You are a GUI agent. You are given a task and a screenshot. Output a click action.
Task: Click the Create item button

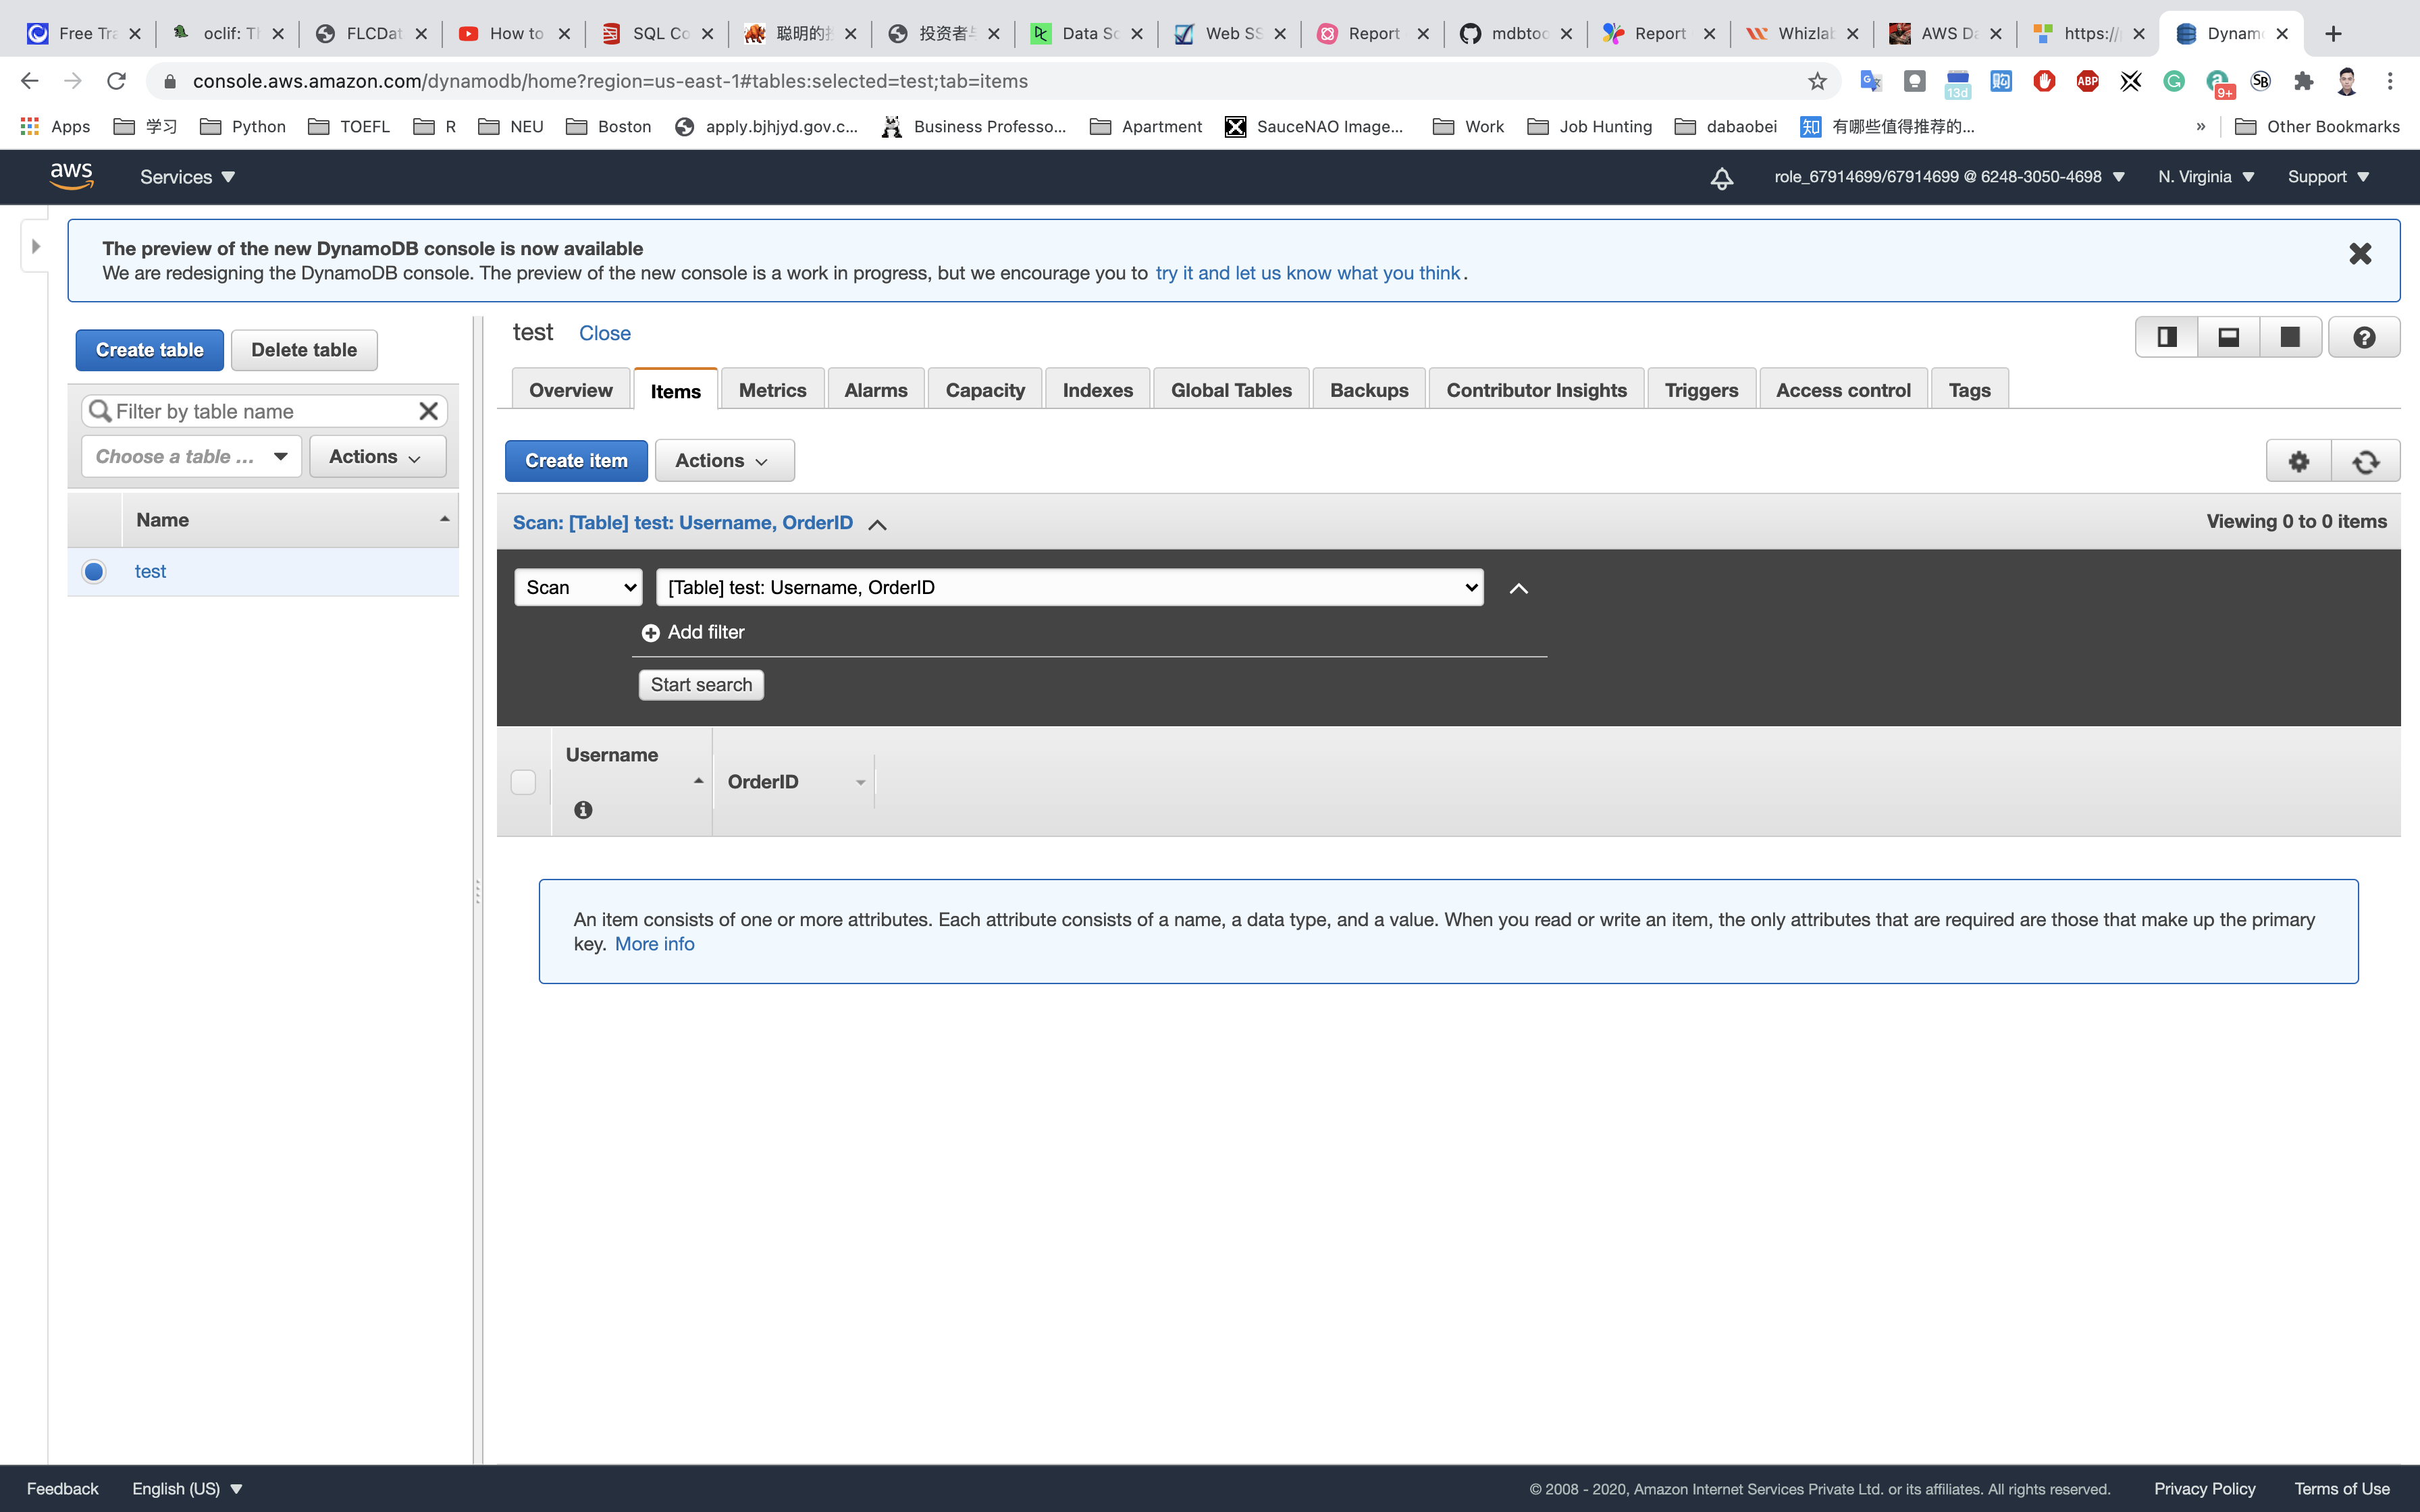point(576,461)
